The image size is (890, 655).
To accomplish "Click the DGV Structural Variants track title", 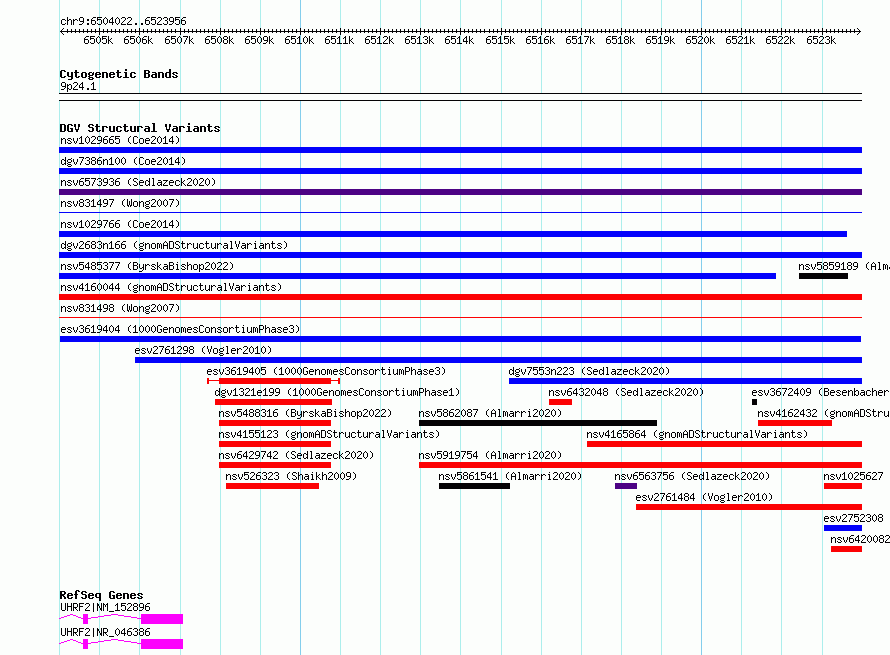I will tap(140, 128).
